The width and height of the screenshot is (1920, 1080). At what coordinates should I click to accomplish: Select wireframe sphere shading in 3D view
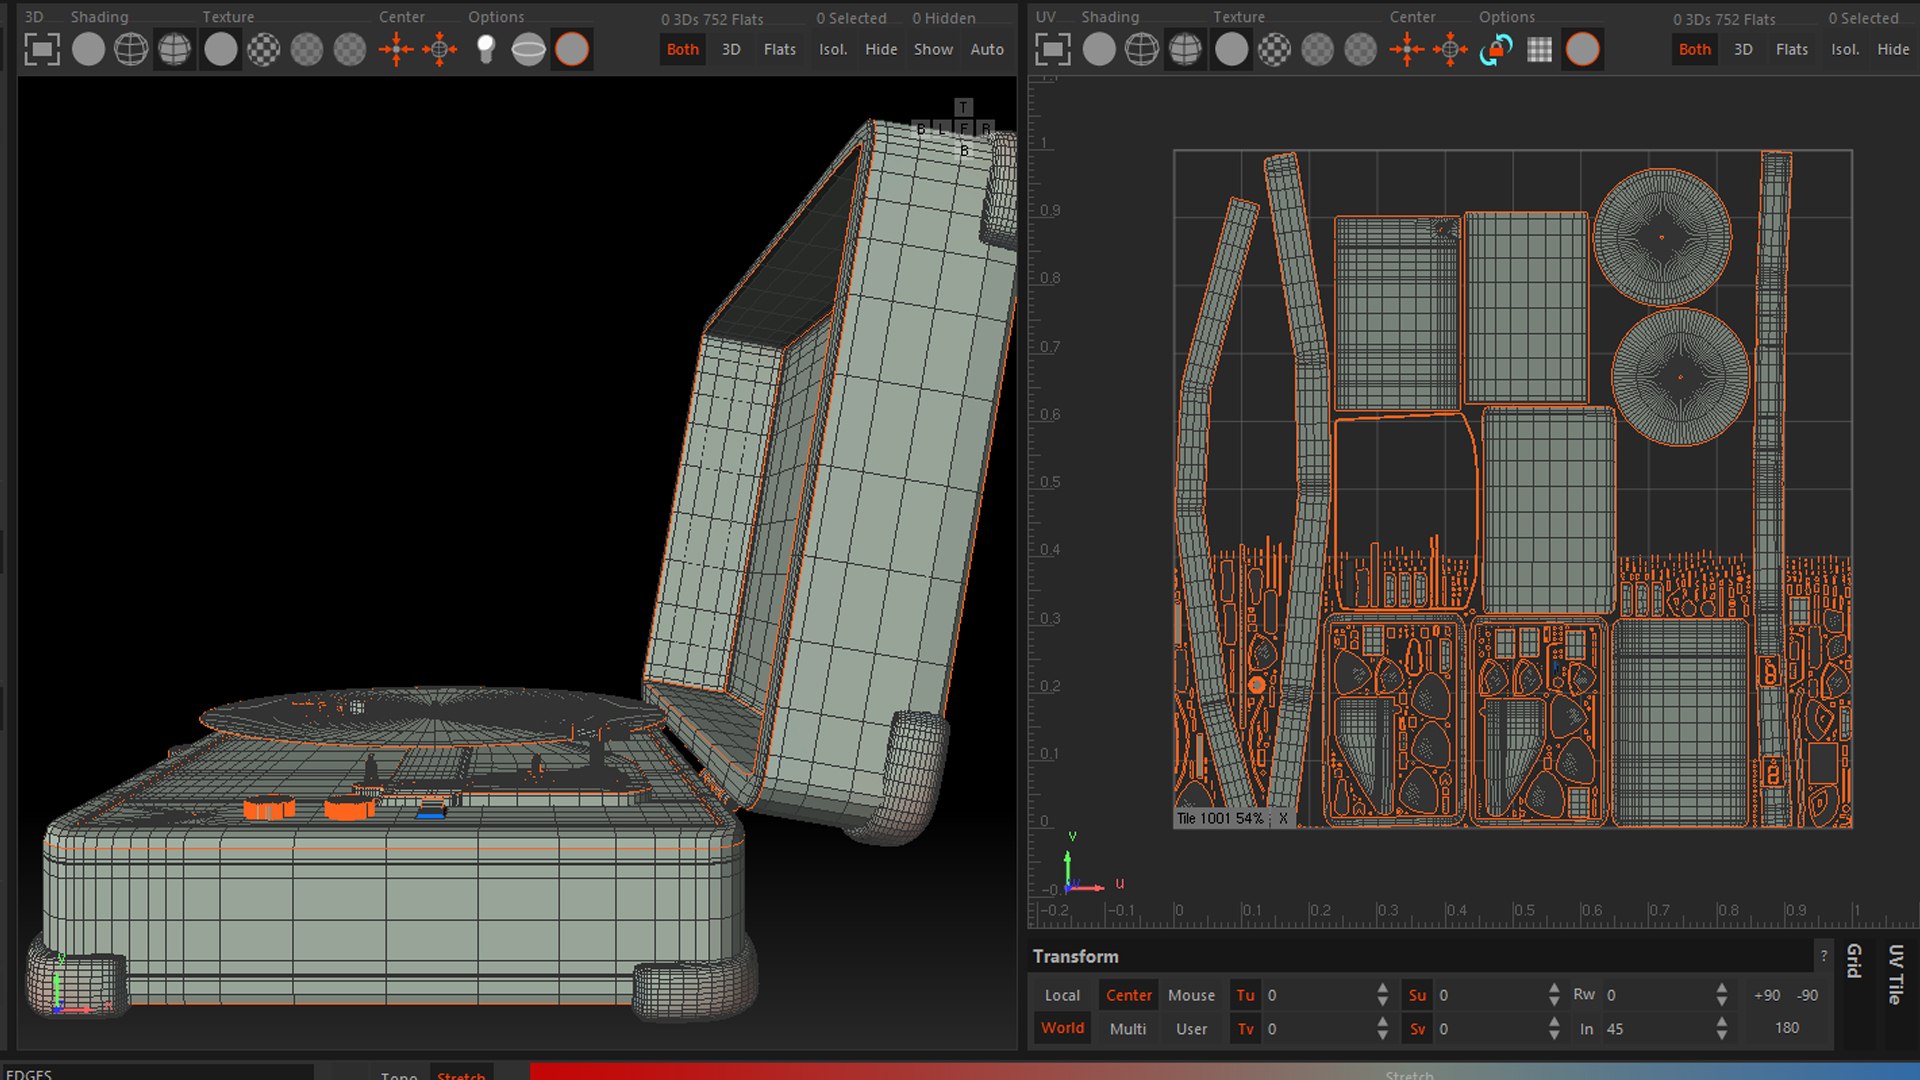(x=131, y=49)
